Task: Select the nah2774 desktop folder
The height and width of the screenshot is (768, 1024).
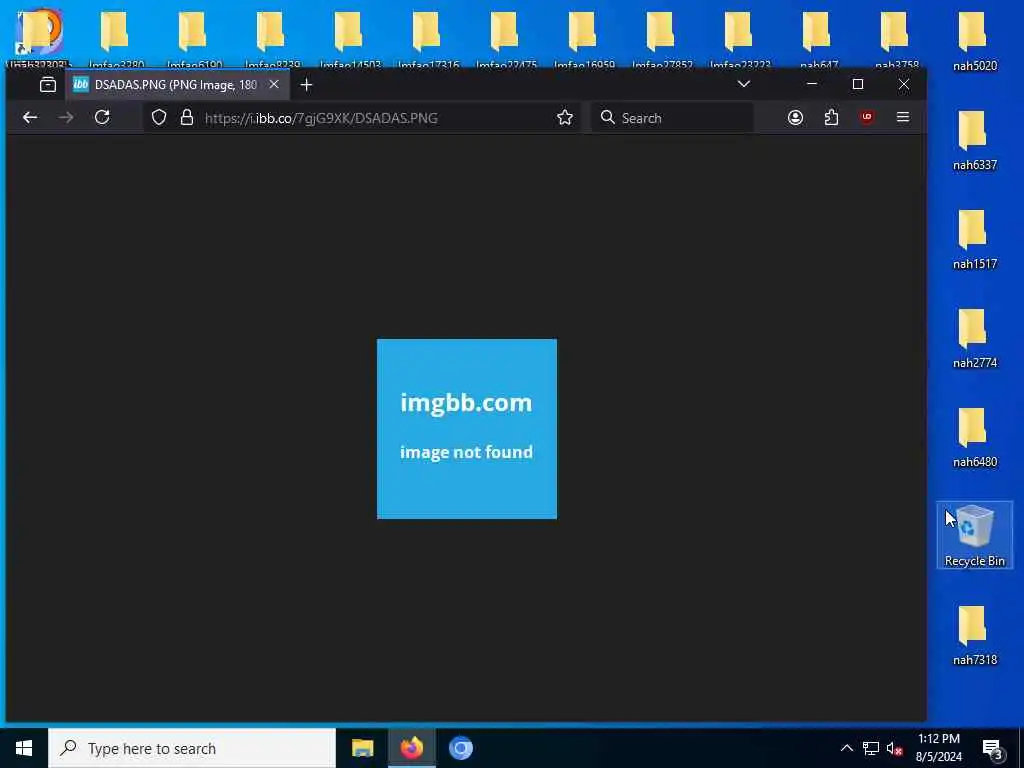Action: [x=974, y=338]
